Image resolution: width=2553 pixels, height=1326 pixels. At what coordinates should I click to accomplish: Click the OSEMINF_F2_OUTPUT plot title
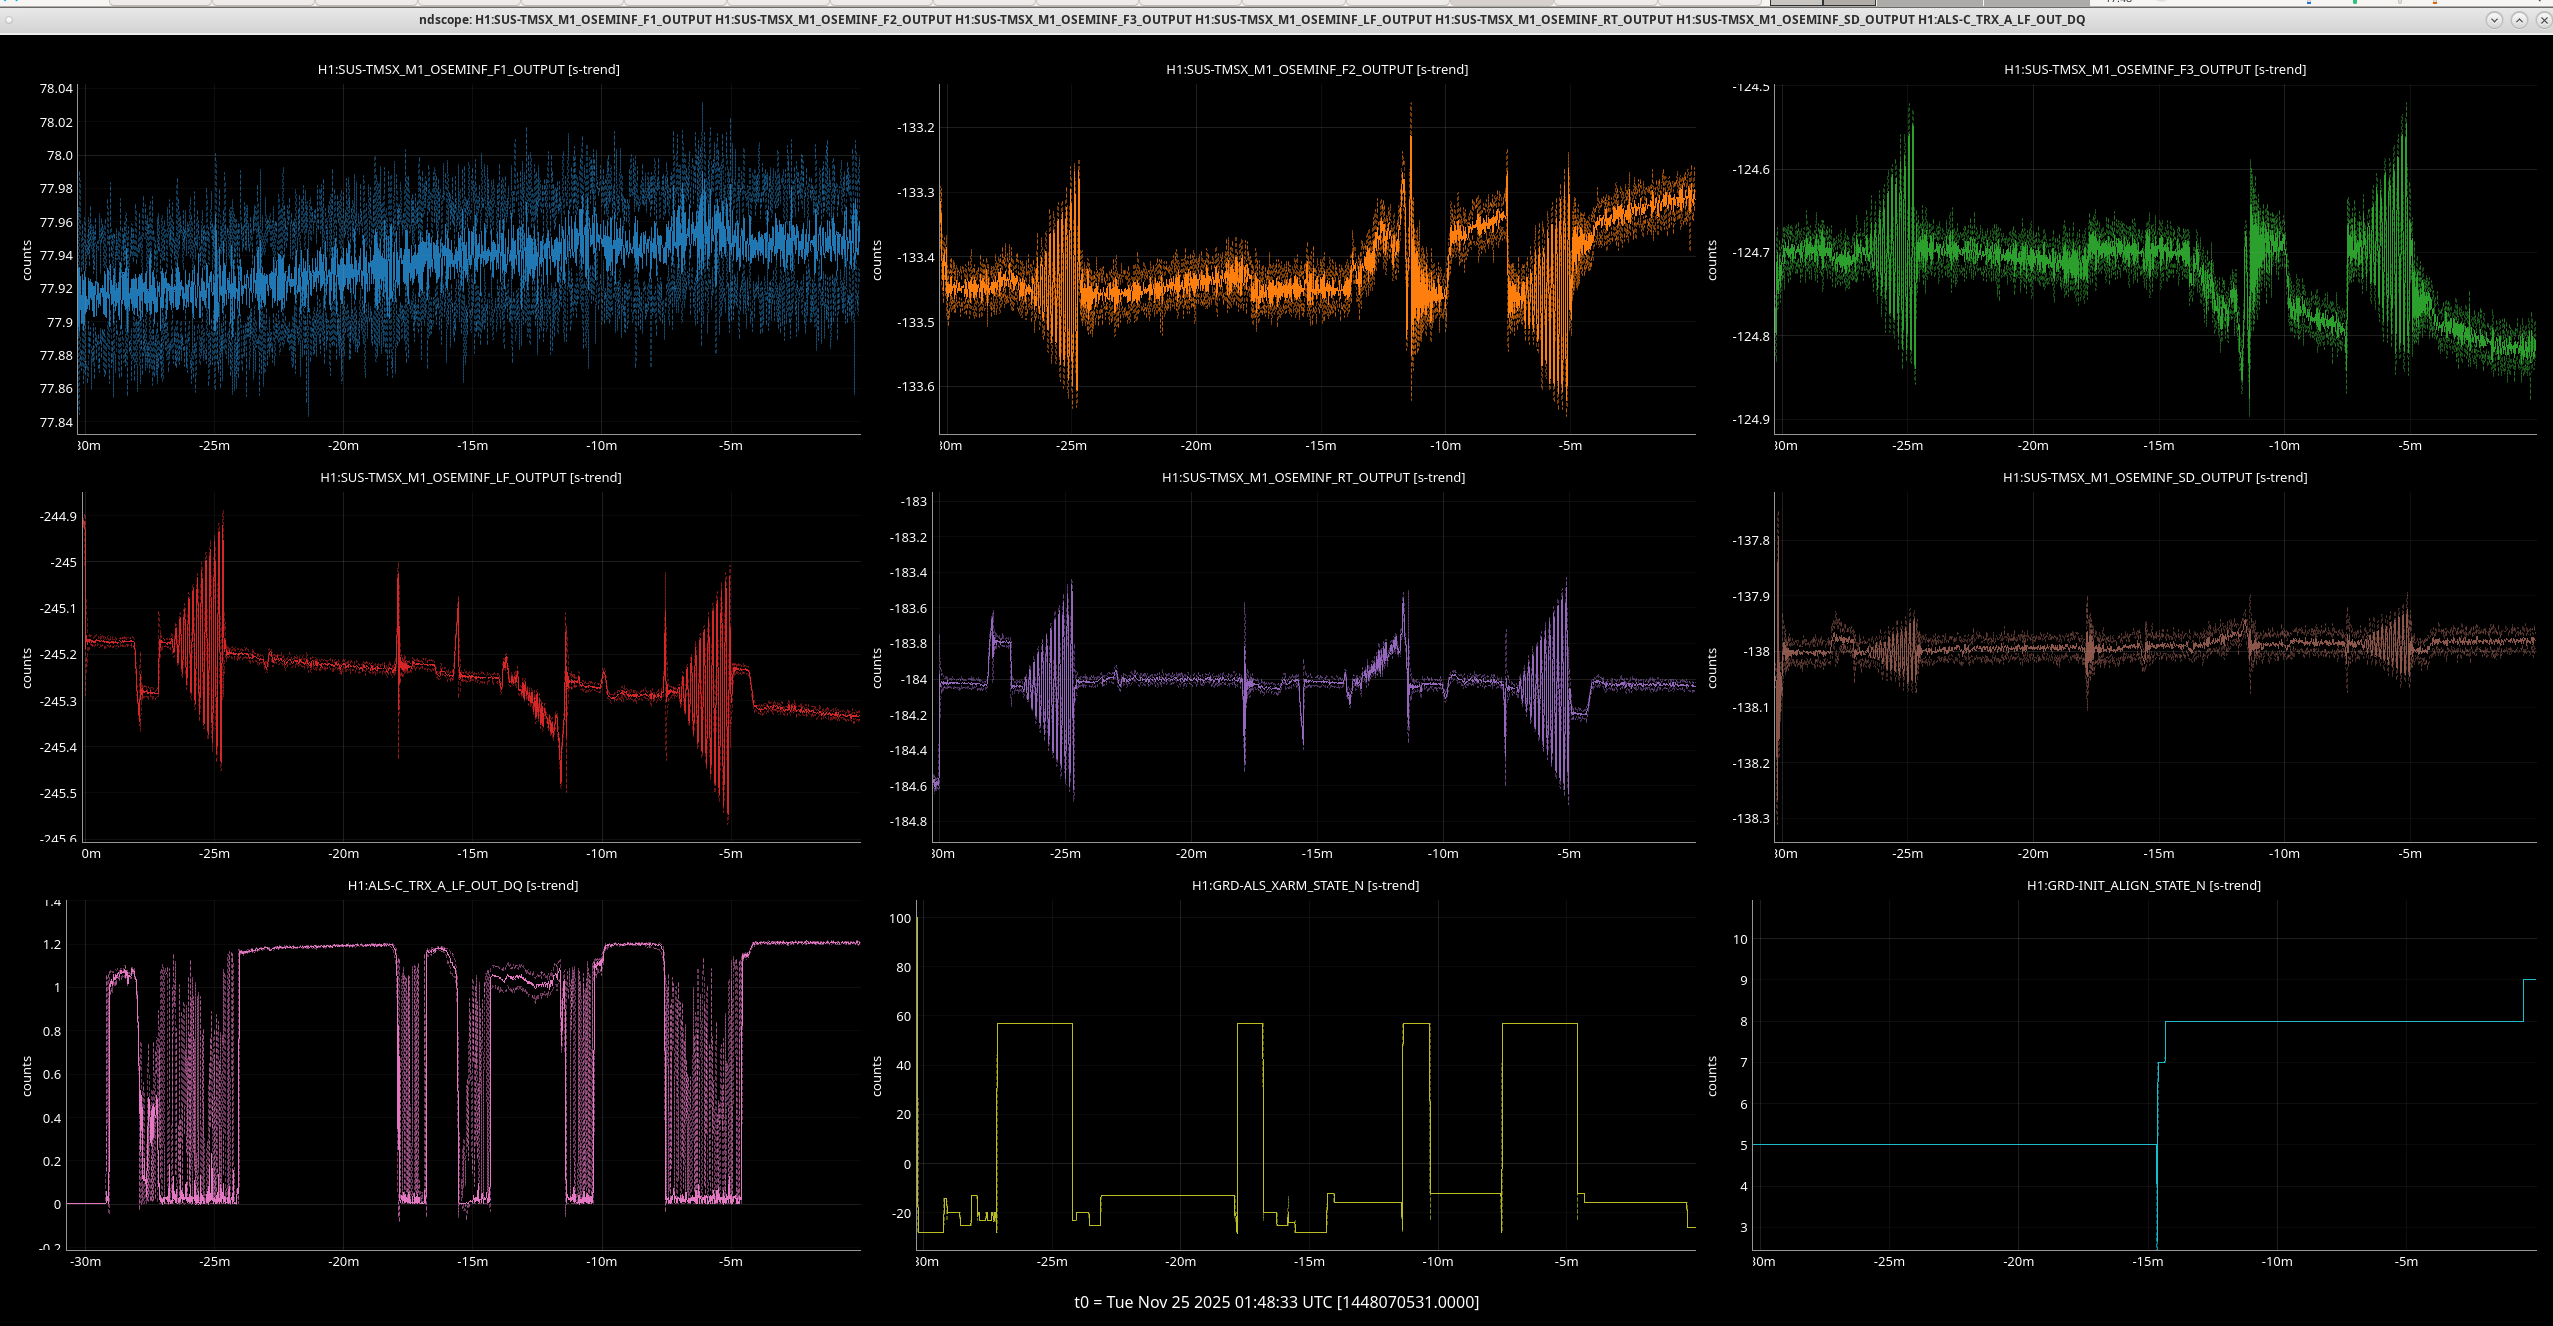pyautogui.click(x=1316, y=69)
